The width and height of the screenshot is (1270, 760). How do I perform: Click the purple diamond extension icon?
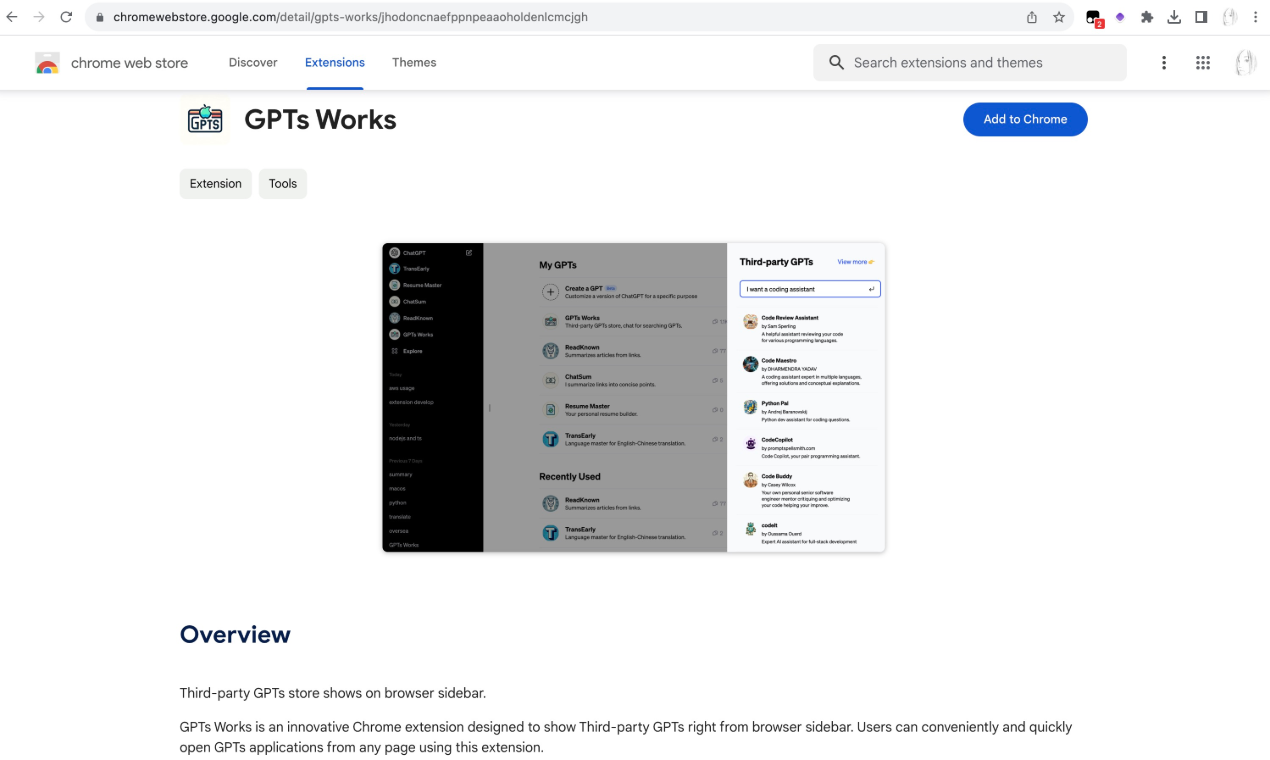[1120, 17]
